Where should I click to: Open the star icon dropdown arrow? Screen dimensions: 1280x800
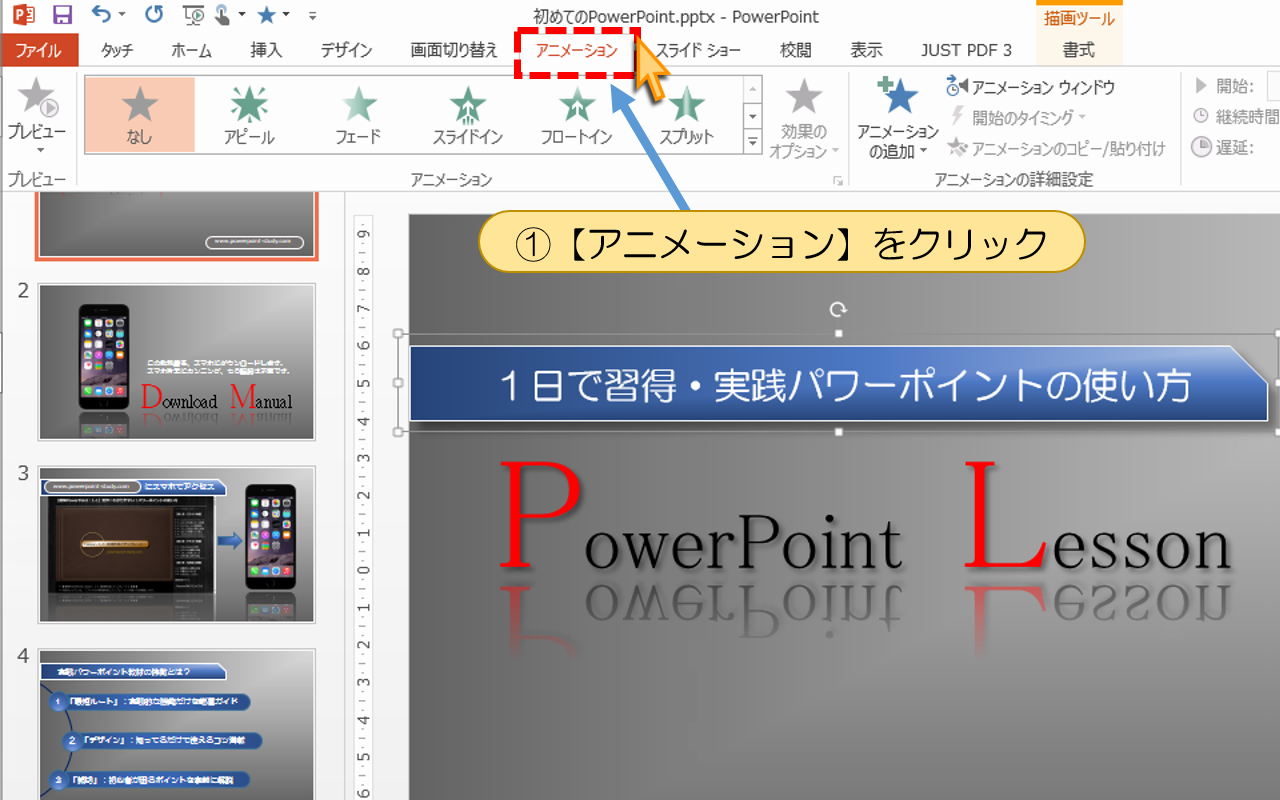(286, 15)
